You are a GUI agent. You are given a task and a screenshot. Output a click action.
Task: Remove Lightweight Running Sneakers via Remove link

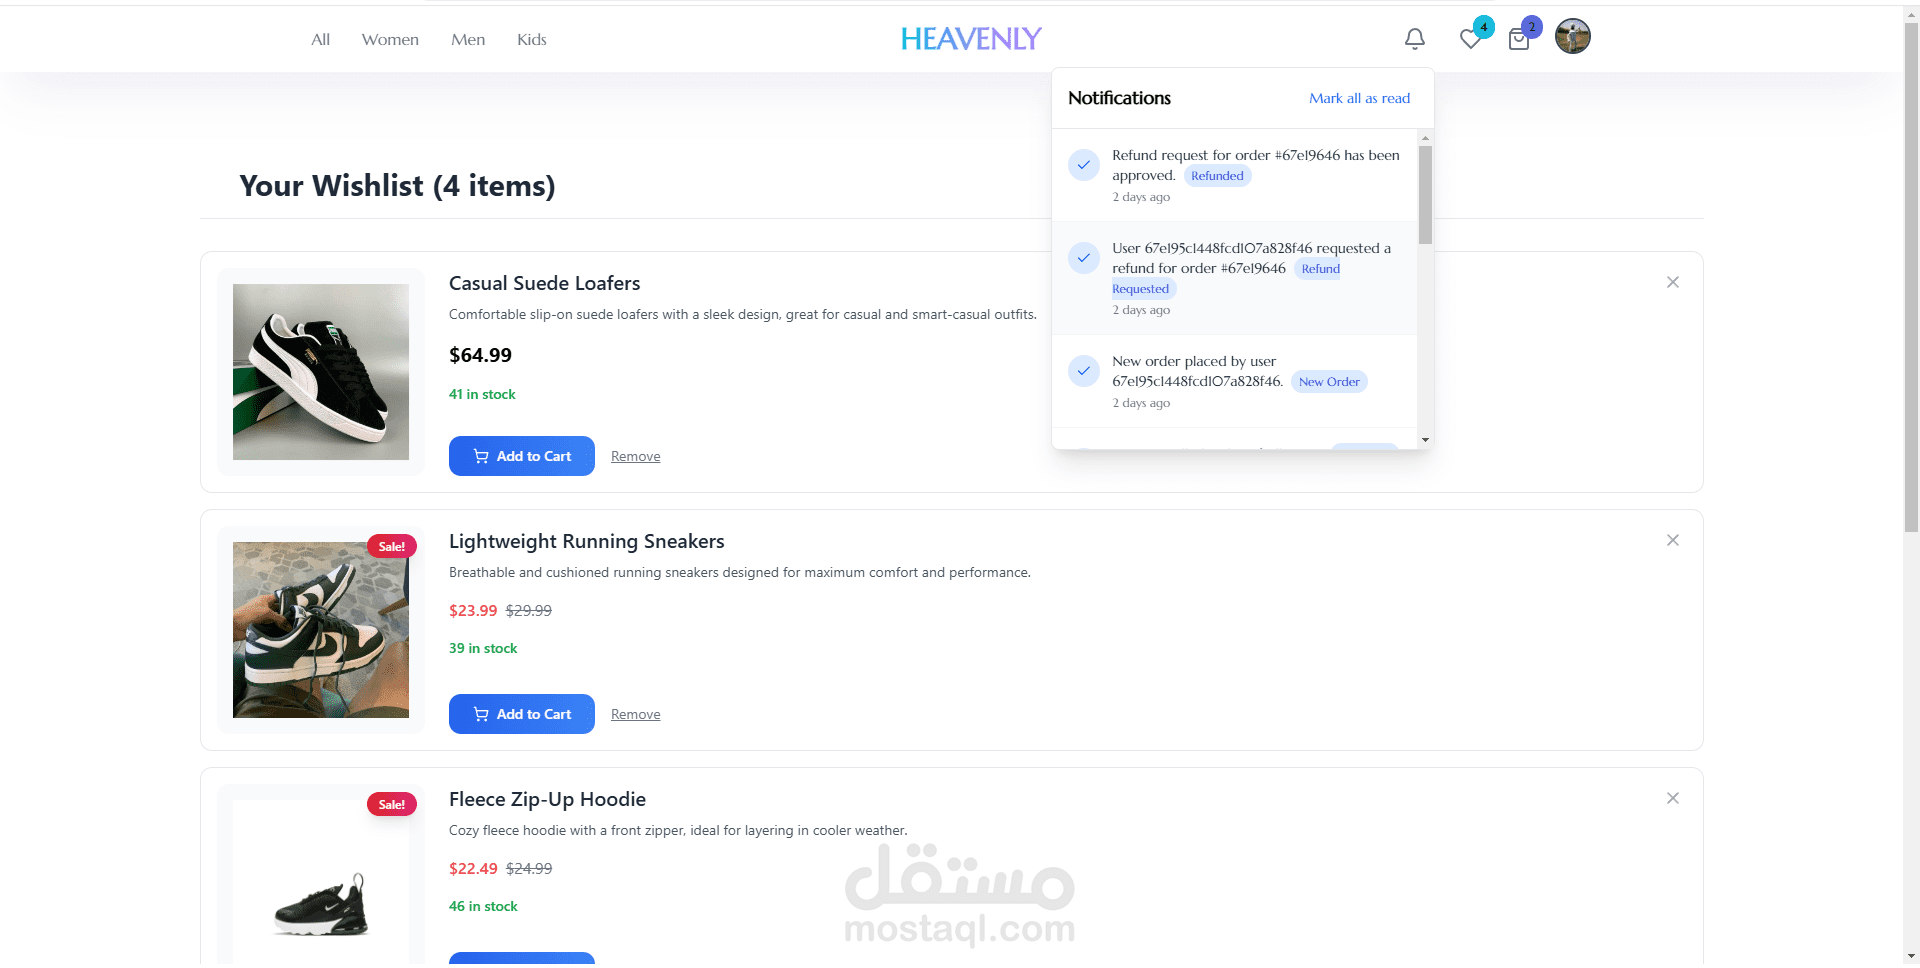tap(636, 714)
